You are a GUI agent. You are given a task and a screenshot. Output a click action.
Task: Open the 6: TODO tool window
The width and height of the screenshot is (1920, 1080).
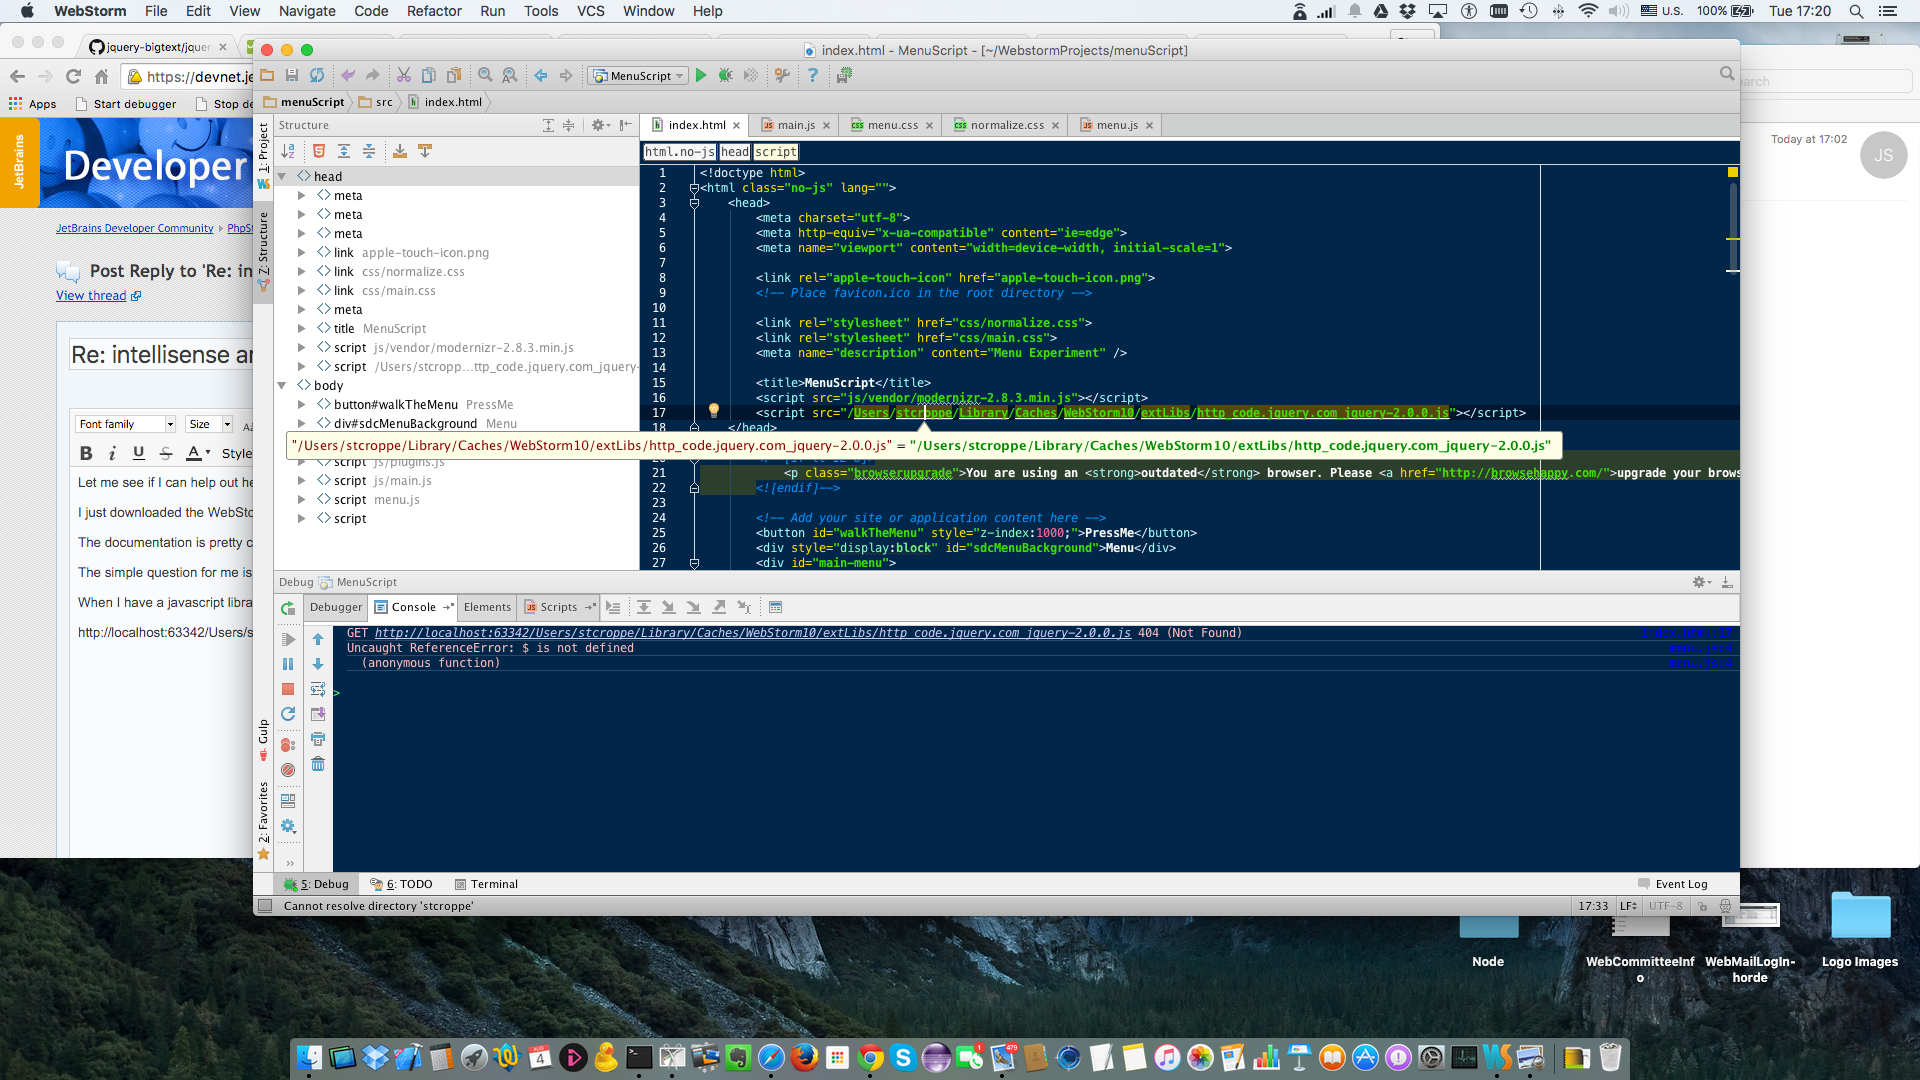(401, 884)
